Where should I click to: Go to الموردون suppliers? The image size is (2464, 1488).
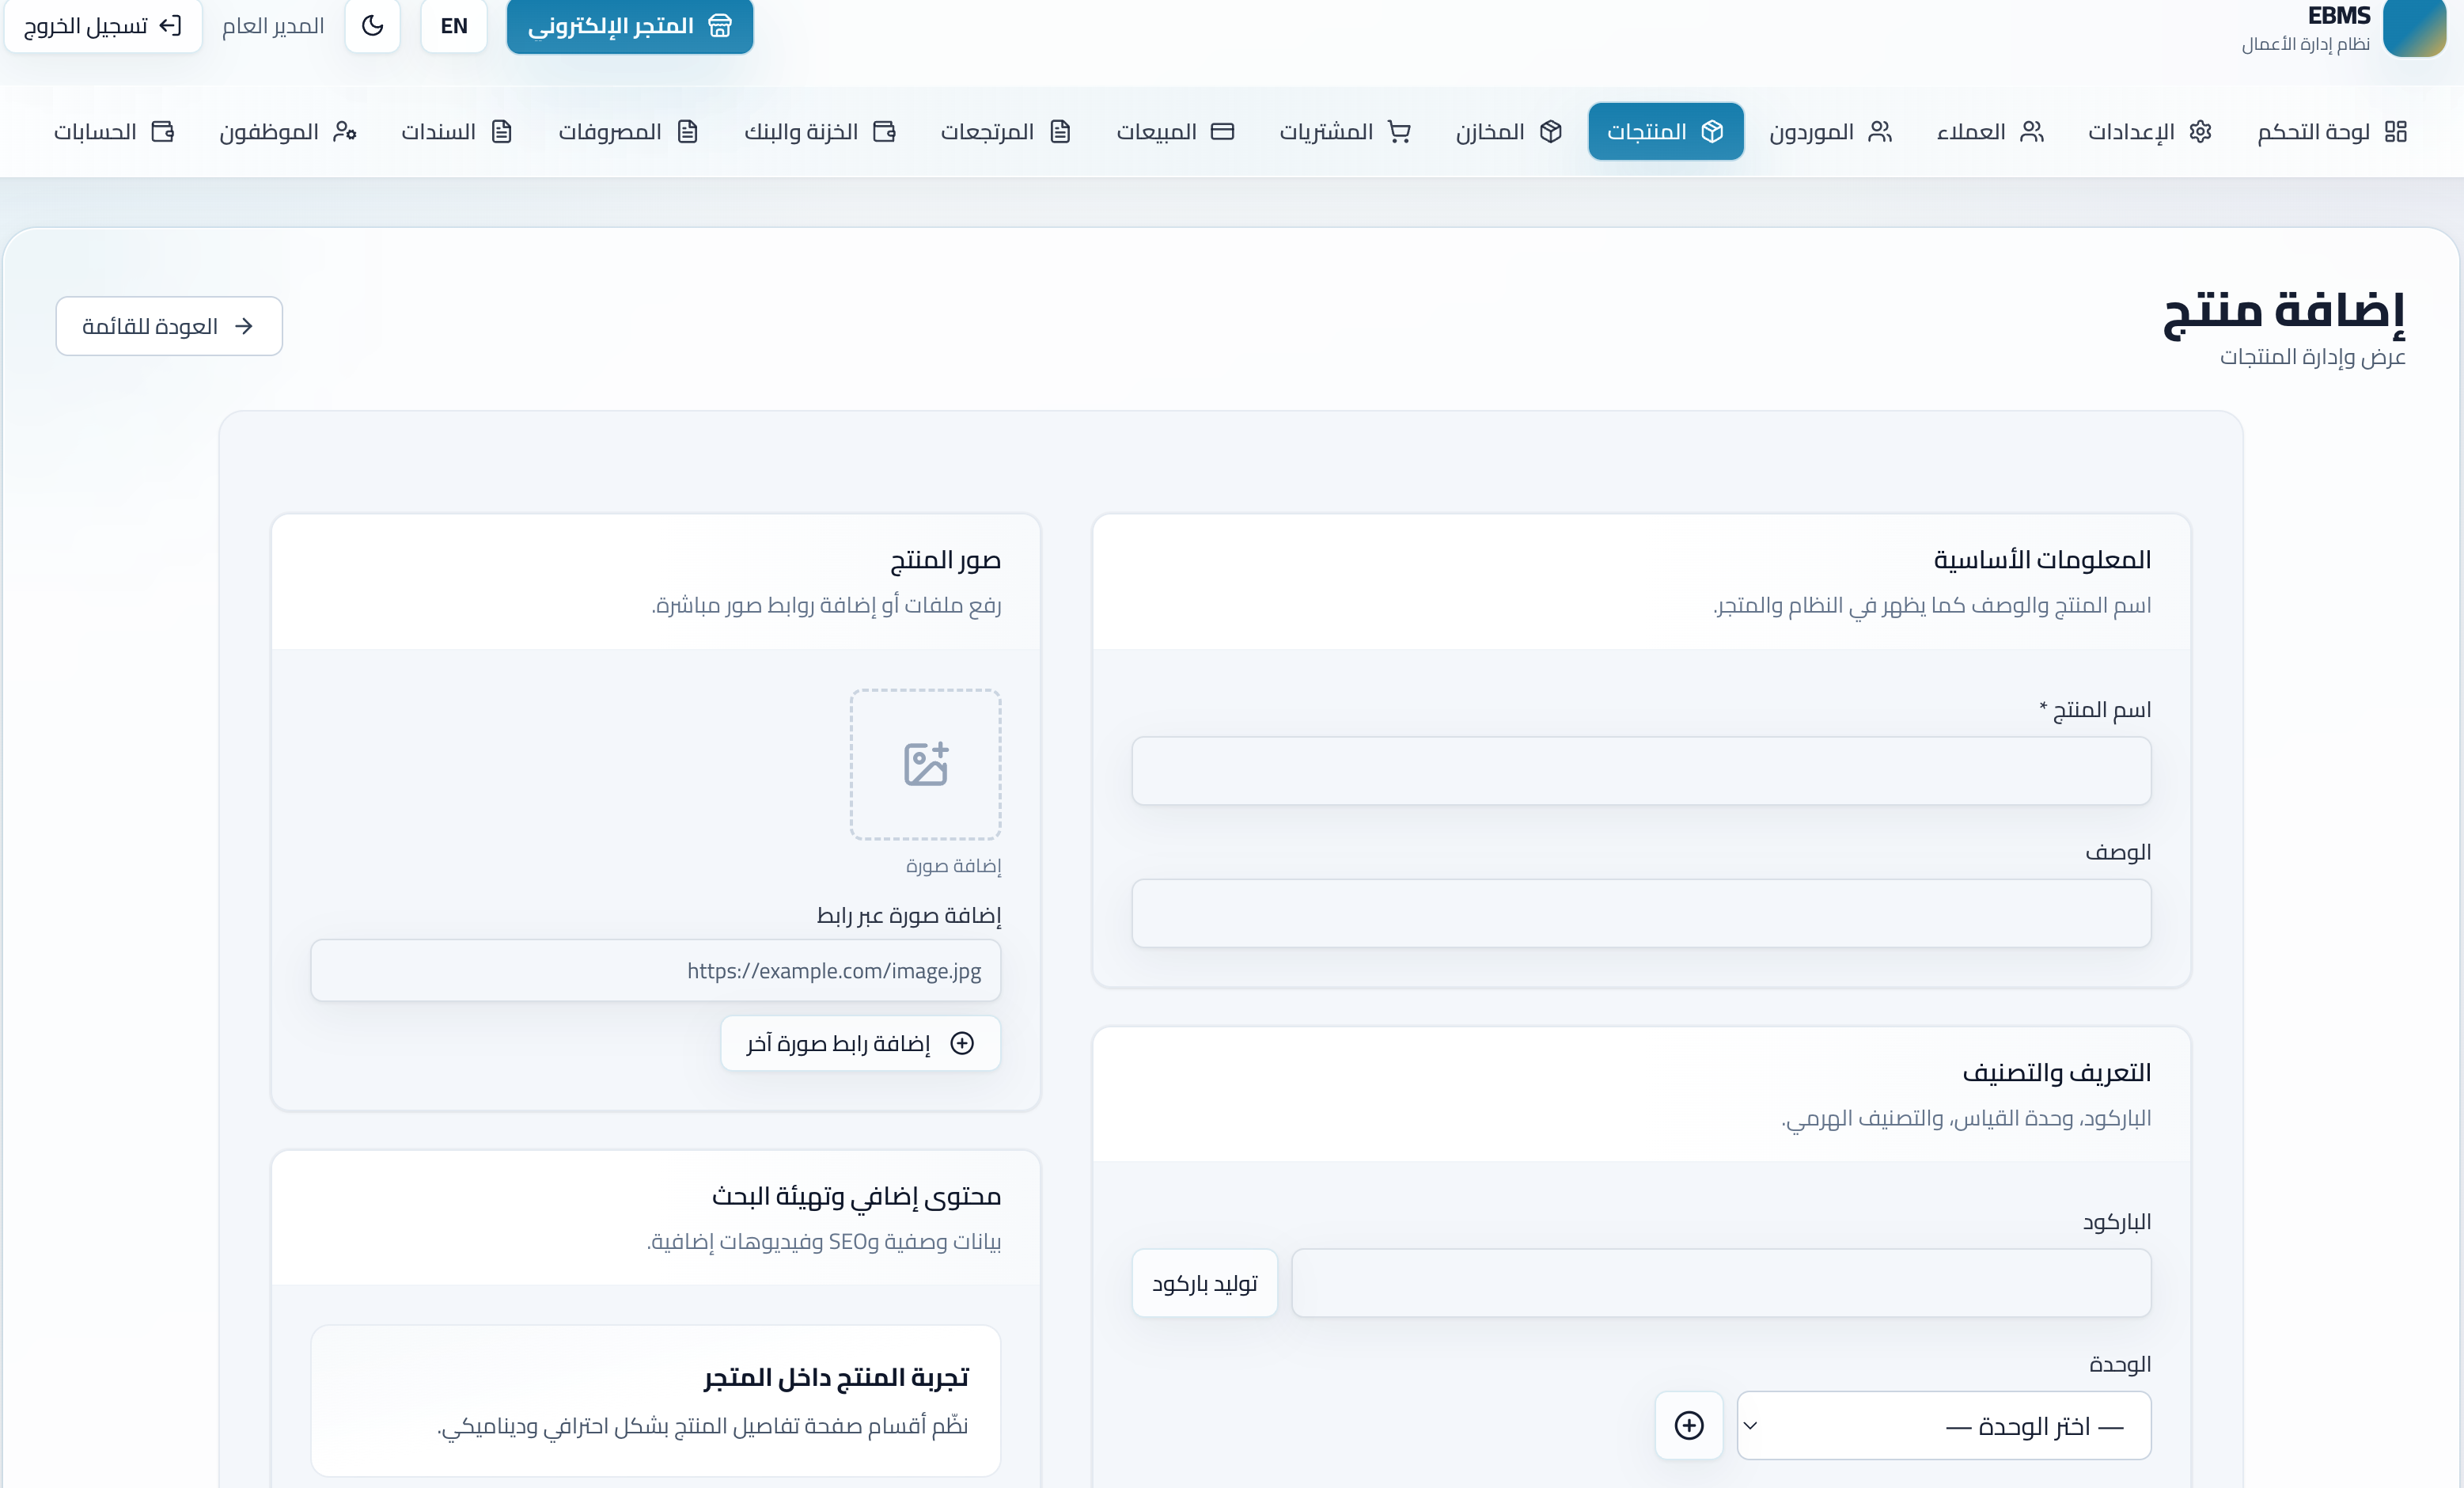[x=1830, y=132]
